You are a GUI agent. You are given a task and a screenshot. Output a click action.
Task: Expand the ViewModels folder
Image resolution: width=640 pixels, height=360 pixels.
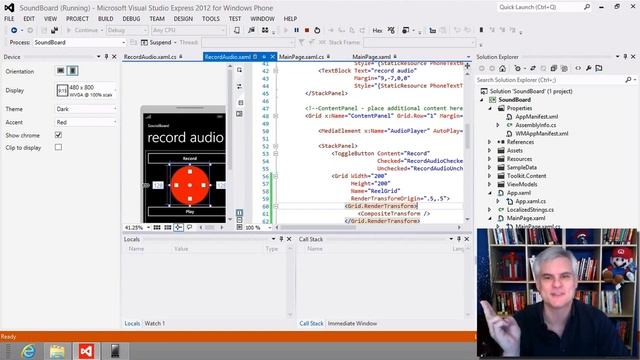(489, 184)
